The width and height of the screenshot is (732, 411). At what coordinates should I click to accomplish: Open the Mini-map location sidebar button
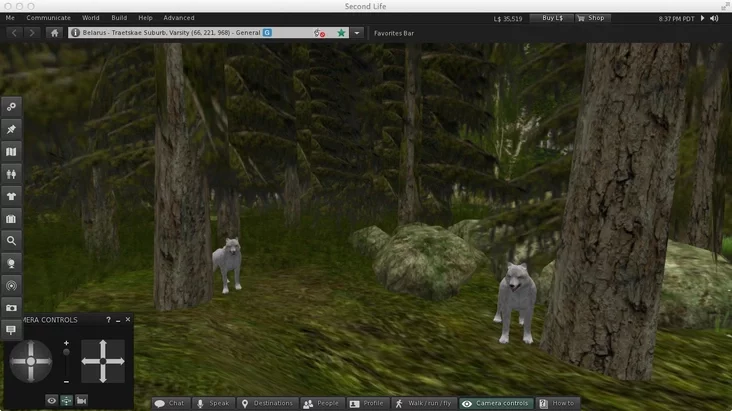[11, 263]
